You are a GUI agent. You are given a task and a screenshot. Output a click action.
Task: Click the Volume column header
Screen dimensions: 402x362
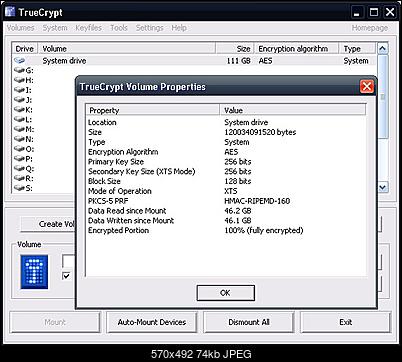(x=127, y=49)
